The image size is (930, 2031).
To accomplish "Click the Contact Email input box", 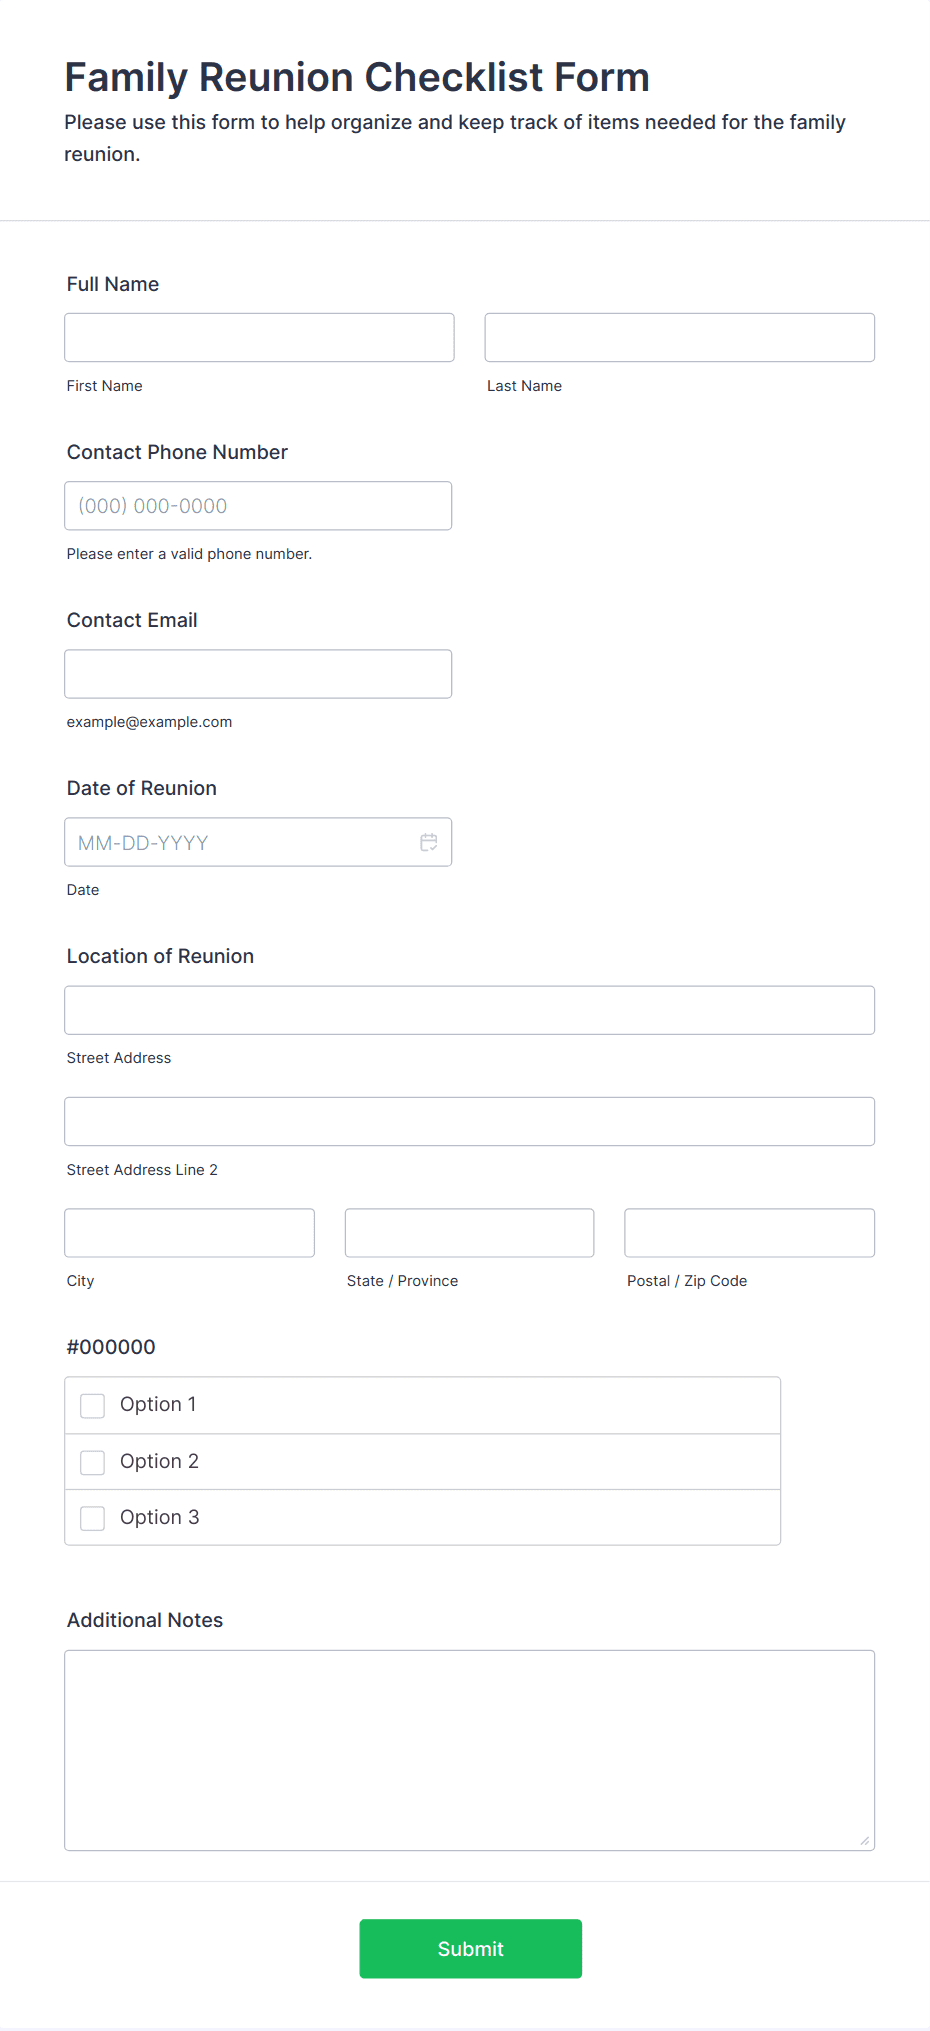I will [x=258, y=673].
